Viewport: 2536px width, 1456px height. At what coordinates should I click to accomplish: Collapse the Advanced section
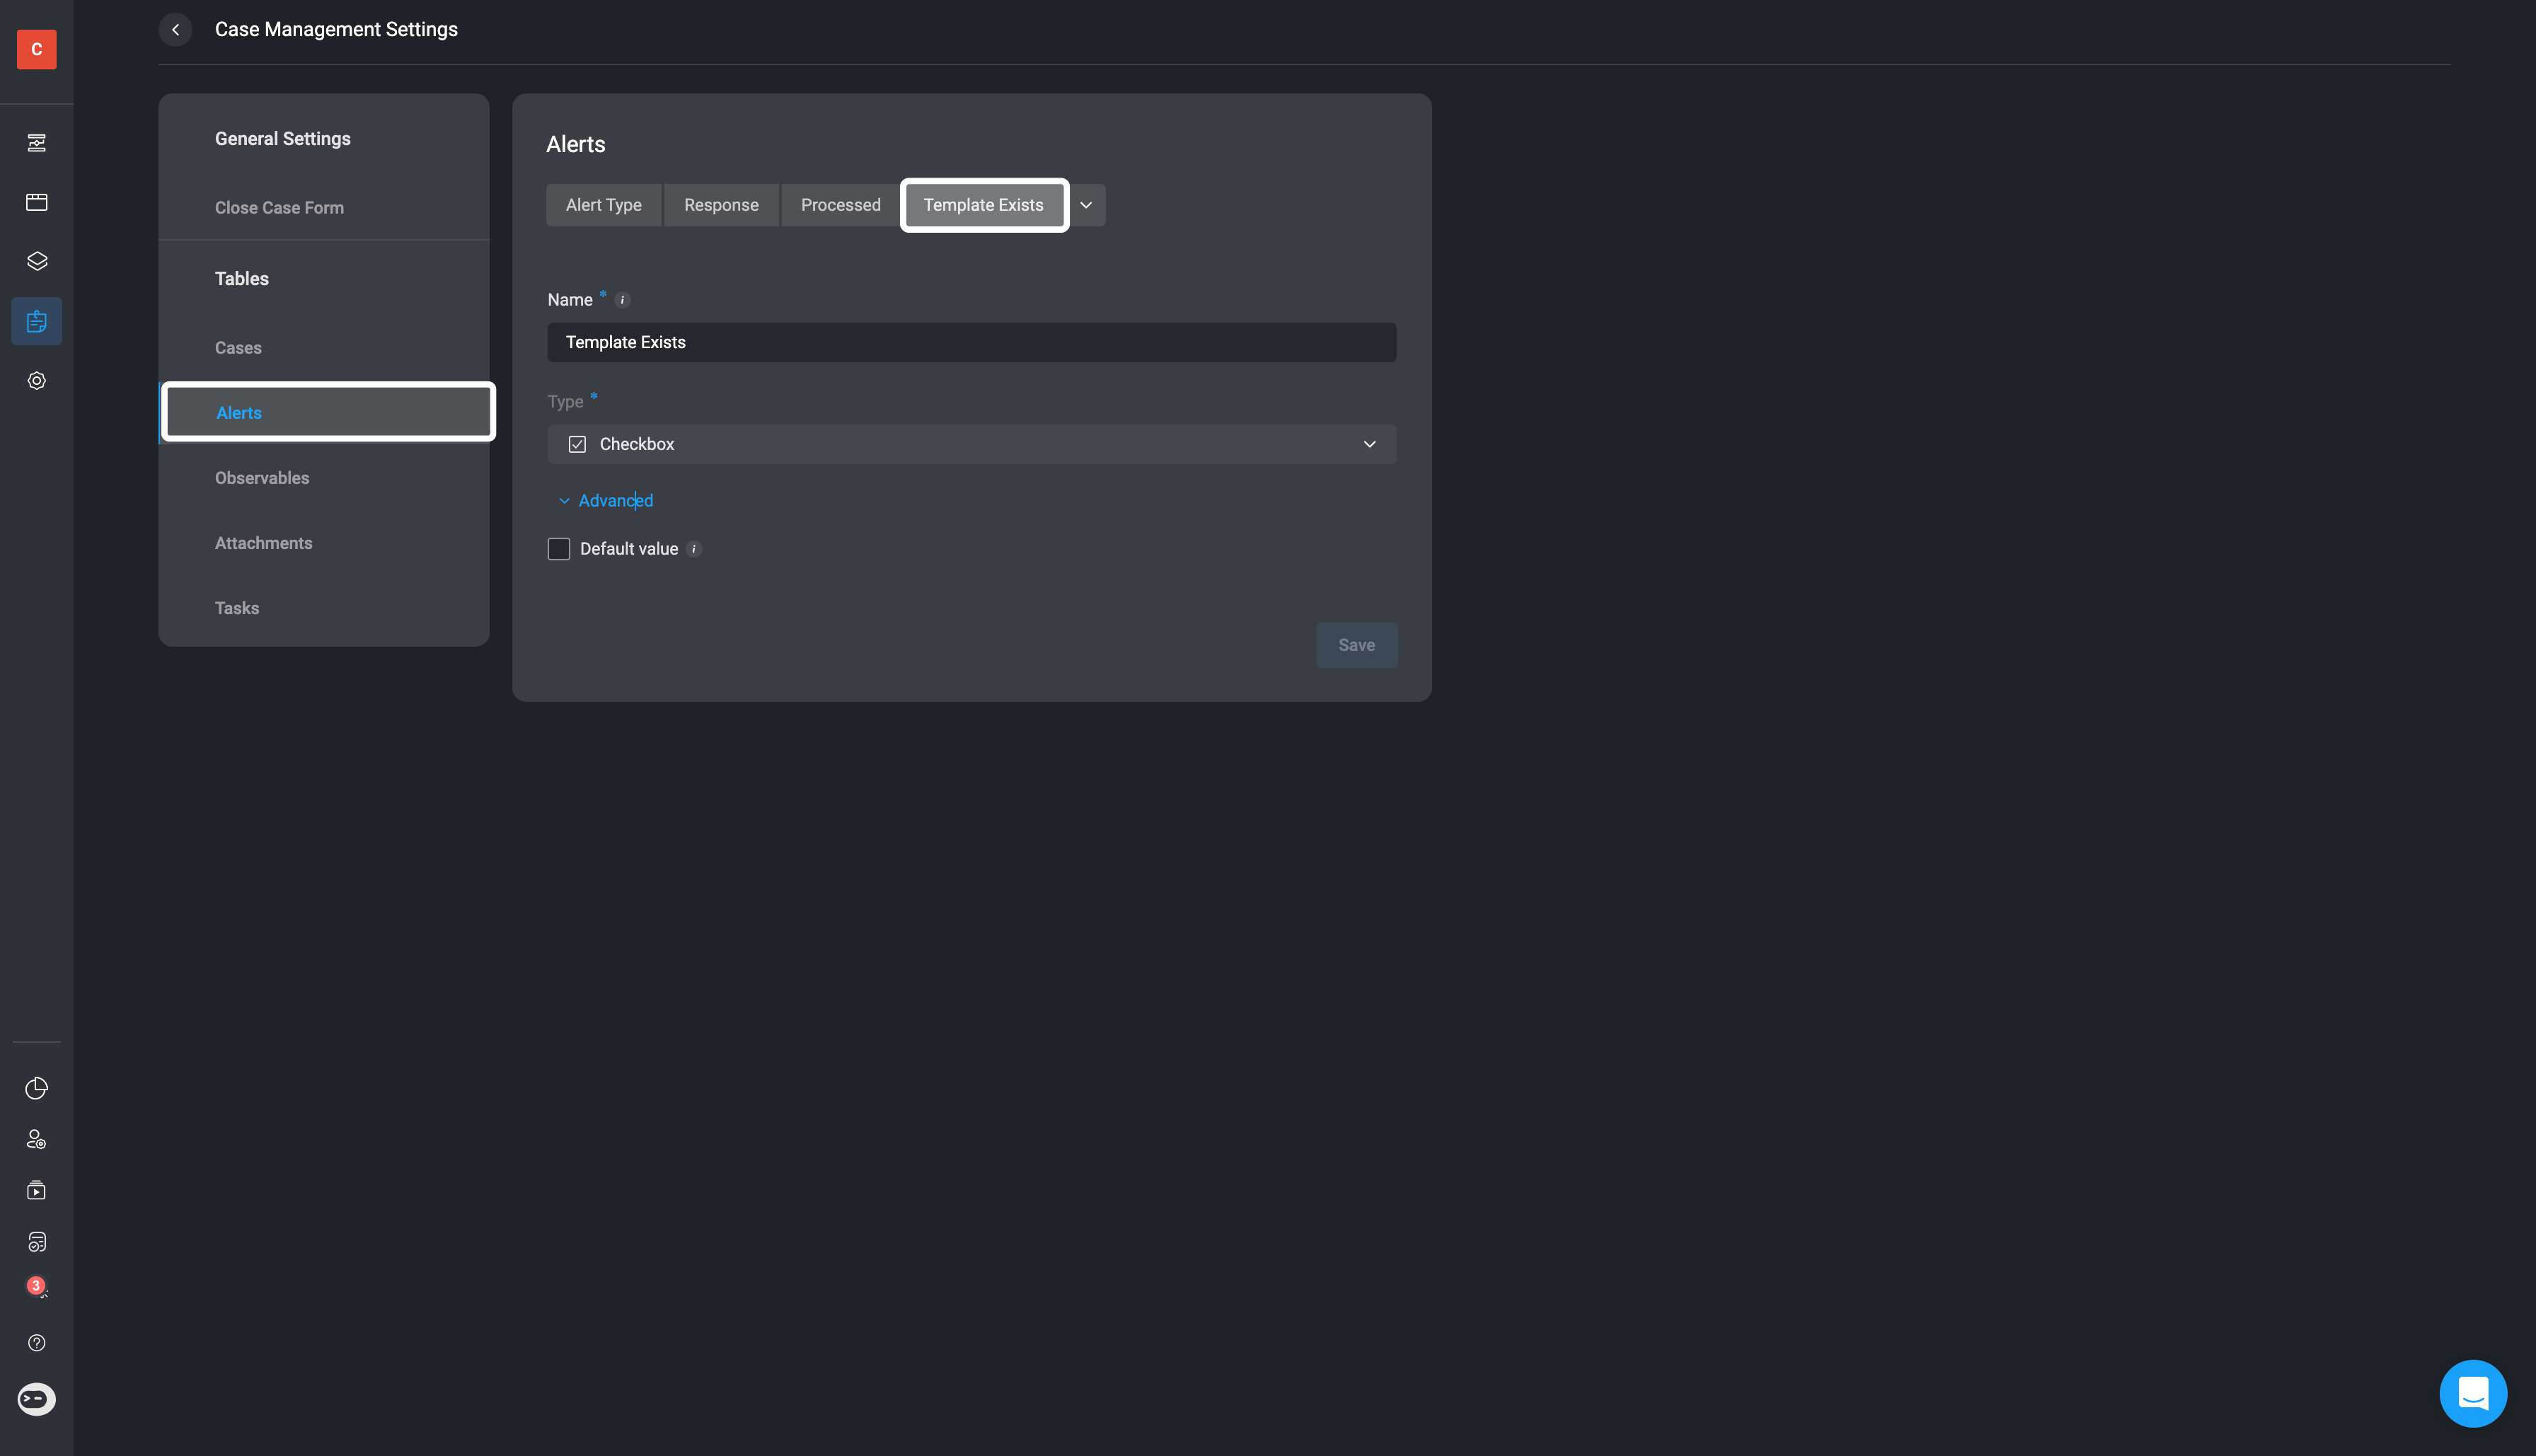(605, 501)
